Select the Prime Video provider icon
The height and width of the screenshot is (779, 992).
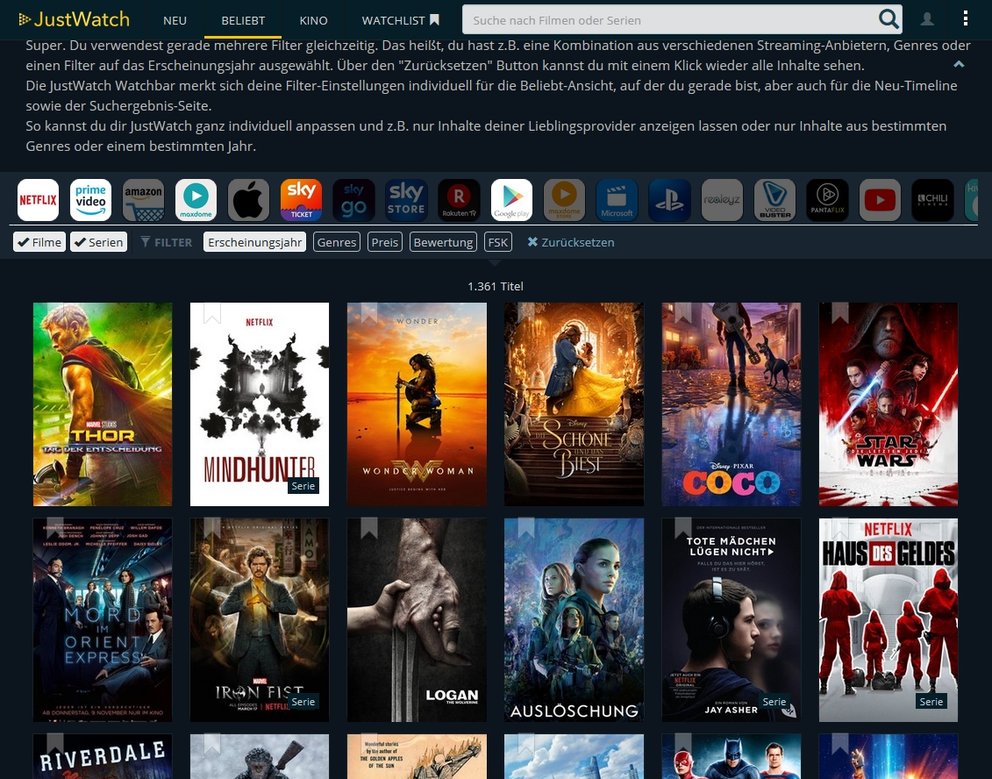90,200
